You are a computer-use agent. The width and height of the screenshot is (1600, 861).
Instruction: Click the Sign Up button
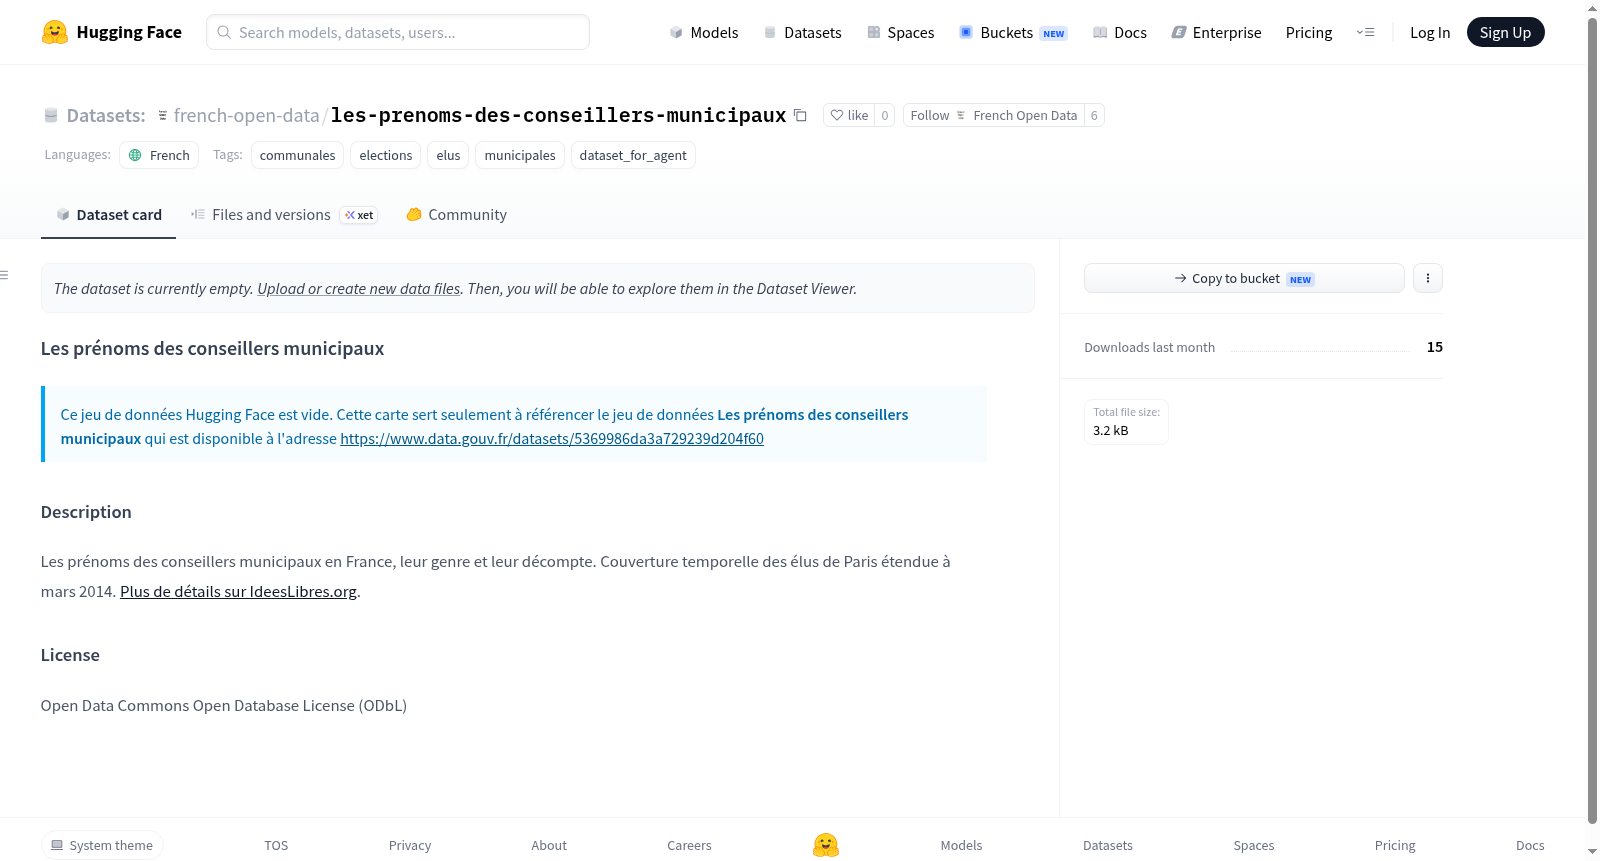tap(1505, 32)
